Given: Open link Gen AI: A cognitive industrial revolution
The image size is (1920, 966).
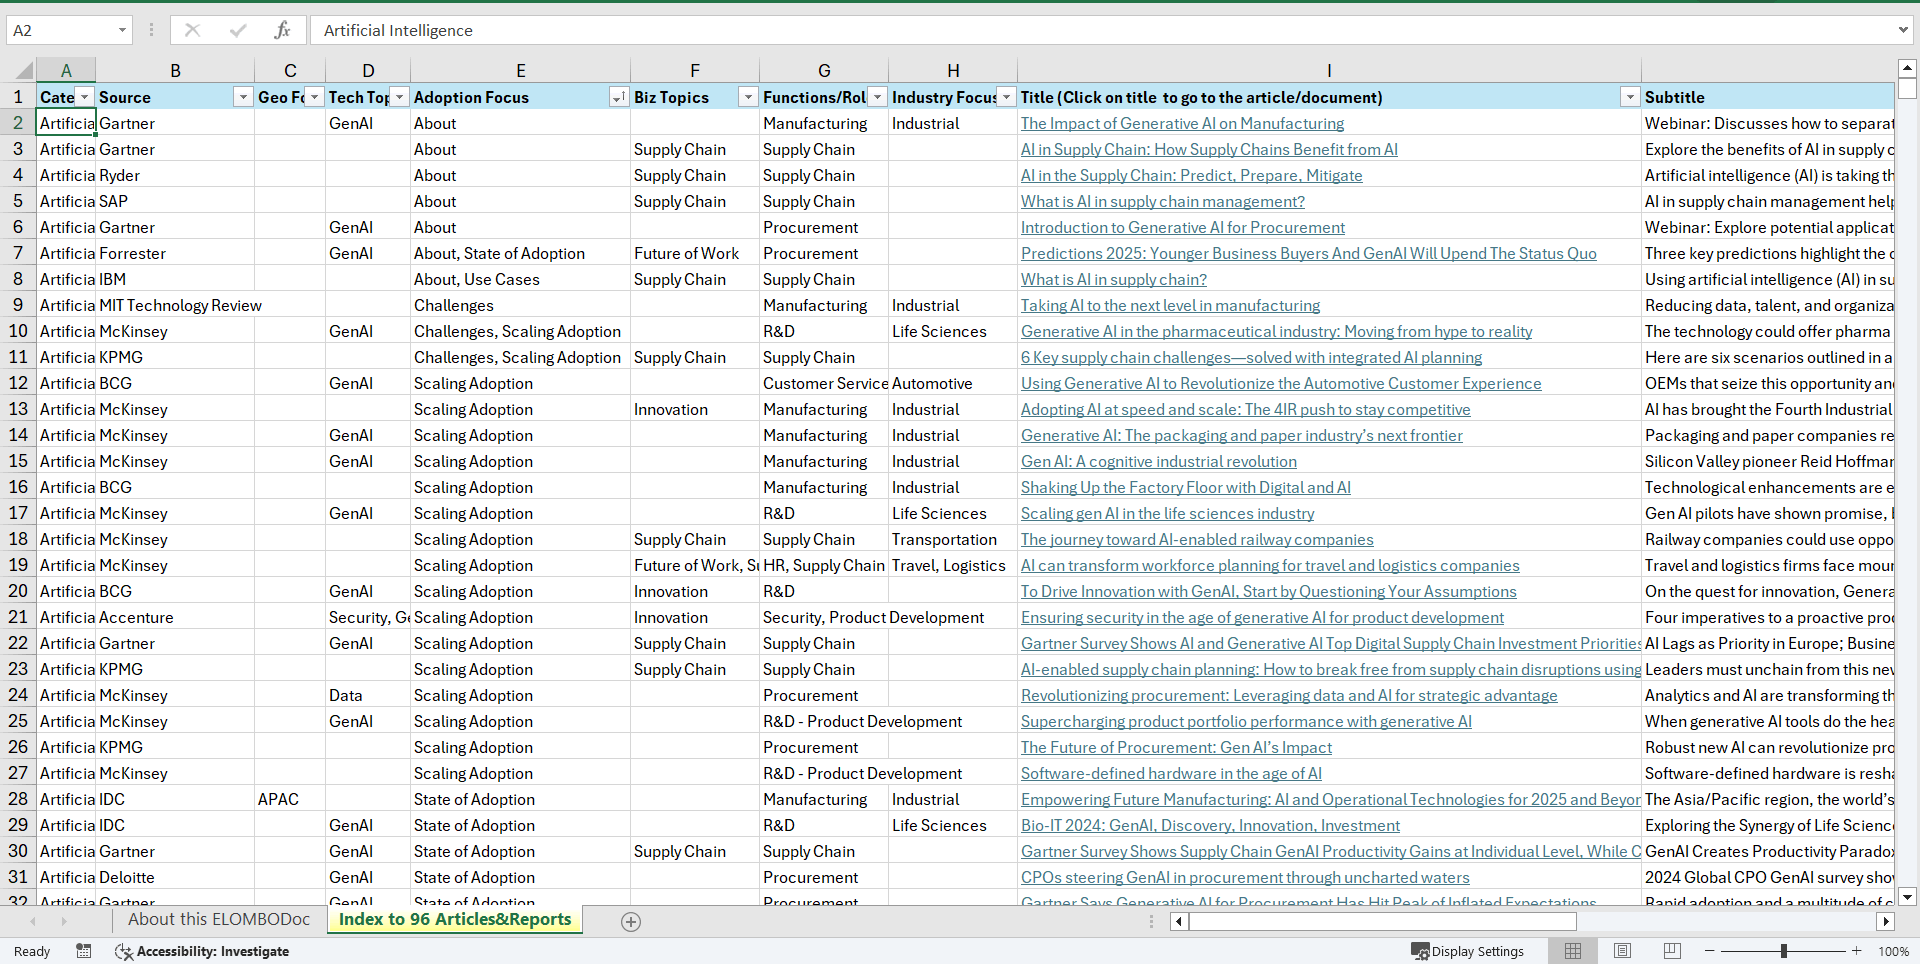Looking at the screenshot, I should click(1158, 461).
